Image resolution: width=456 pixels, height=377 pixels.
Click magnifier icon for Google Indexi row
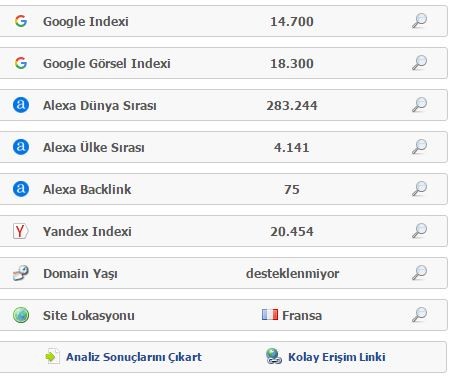click(x=419, y=21)
